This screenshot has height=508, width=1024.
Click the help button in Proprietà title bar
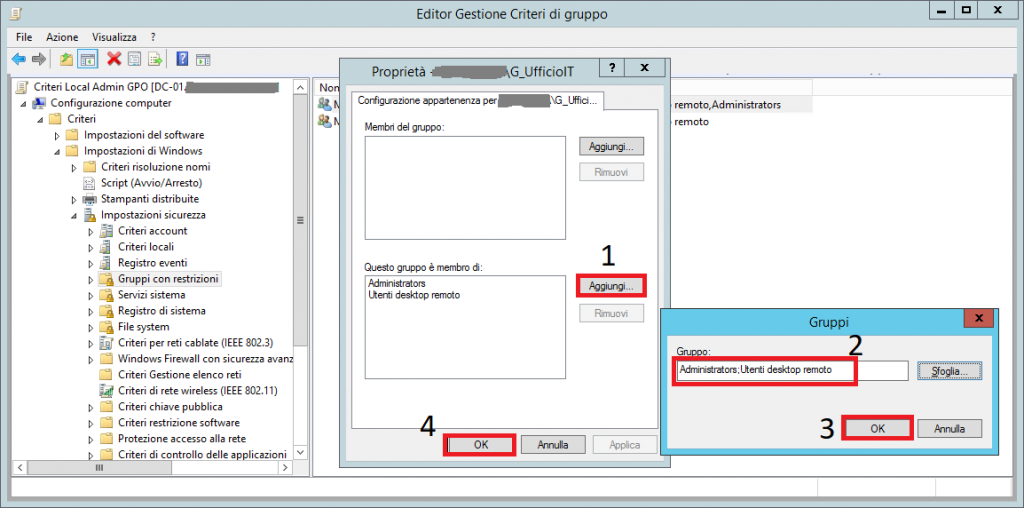(x=613, y=69)
